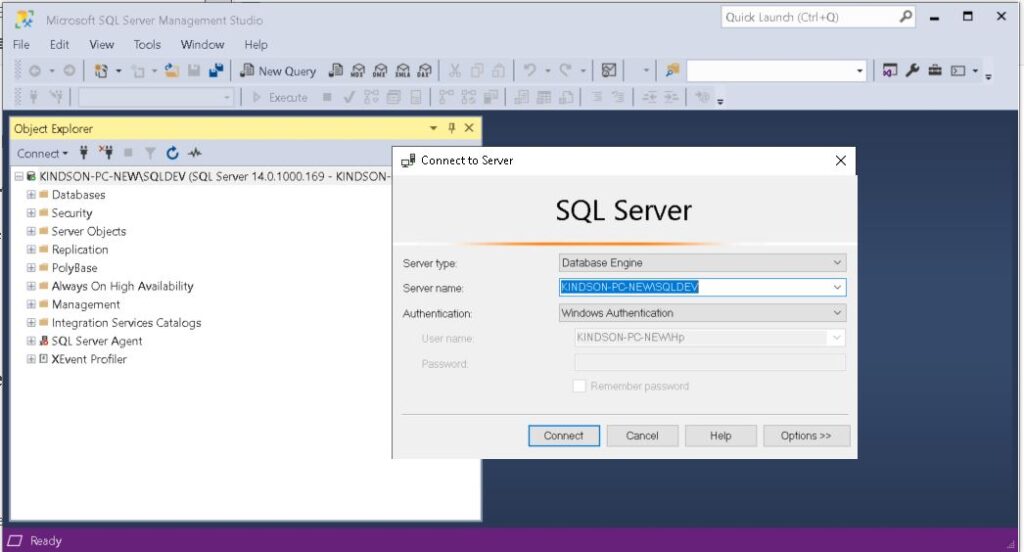
Task: Open the Tools menu
Action: (x=147, y=45)
